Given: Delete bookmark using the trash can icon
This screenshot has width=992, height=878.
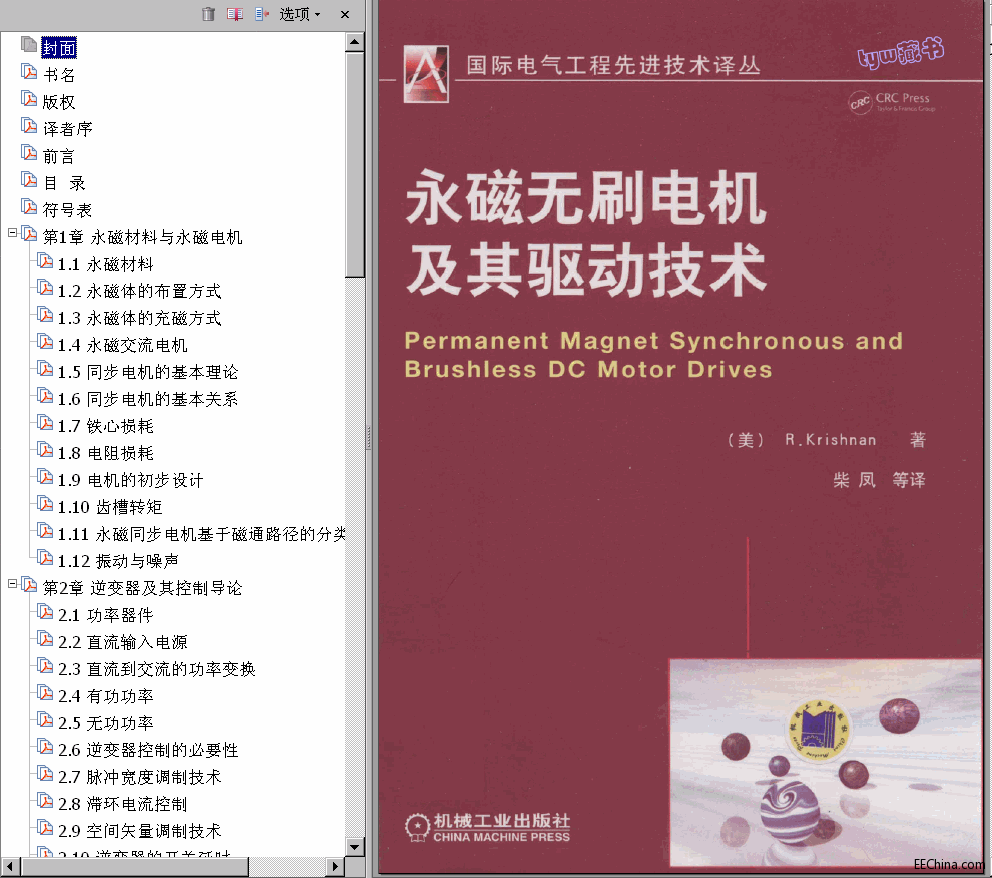Looking at the screenshot, I should (x=208, y=14).
